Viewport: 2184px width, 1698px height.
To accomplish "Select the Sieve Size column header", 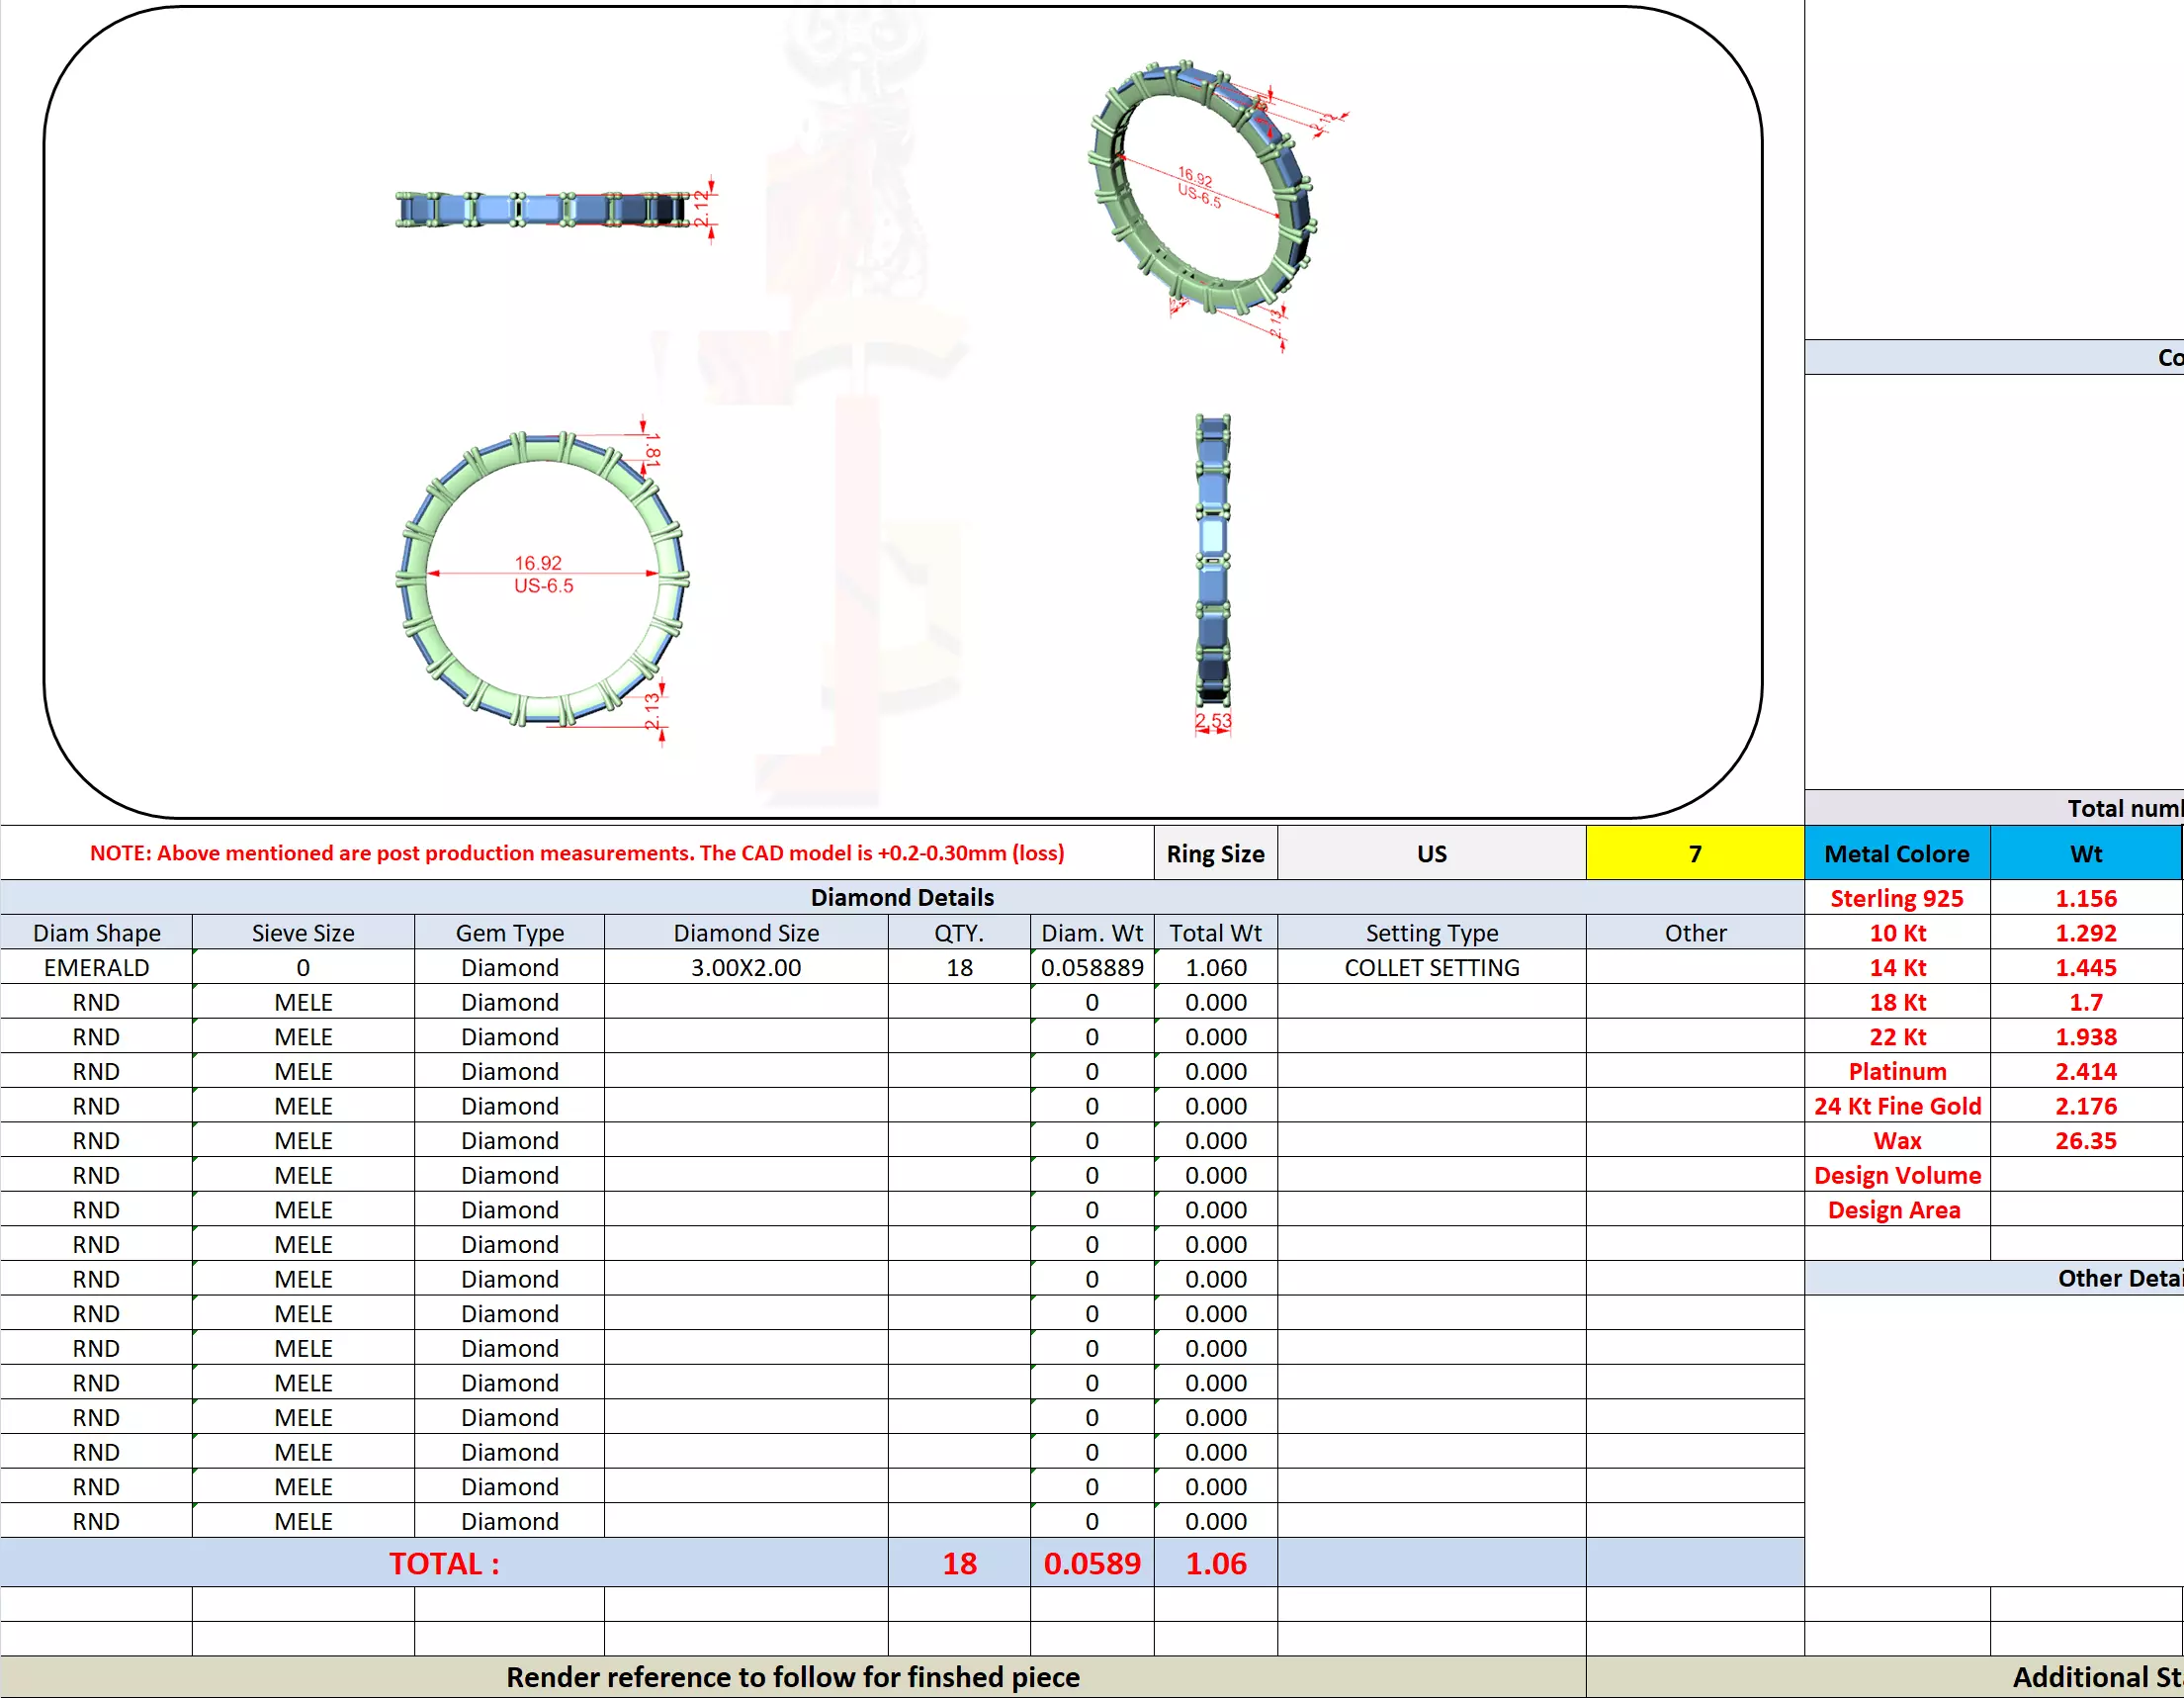I will coord(303,932).
